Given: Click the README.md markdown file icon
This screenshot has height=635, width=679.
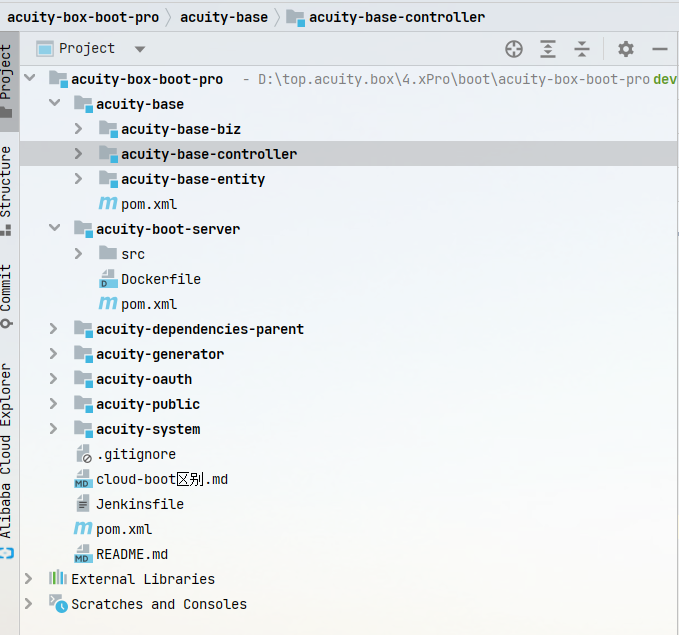Looking at the screenshot, I should [x=83, y=554].
